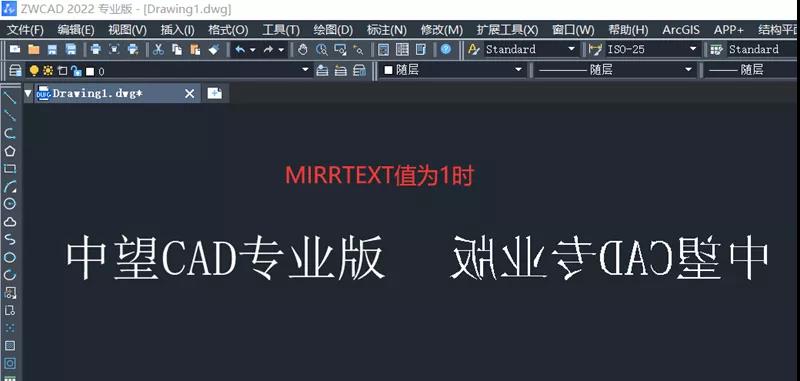Open the Tool Palettes icon
This screenshot has height=381, width=800.
click(x=421, y=49)
